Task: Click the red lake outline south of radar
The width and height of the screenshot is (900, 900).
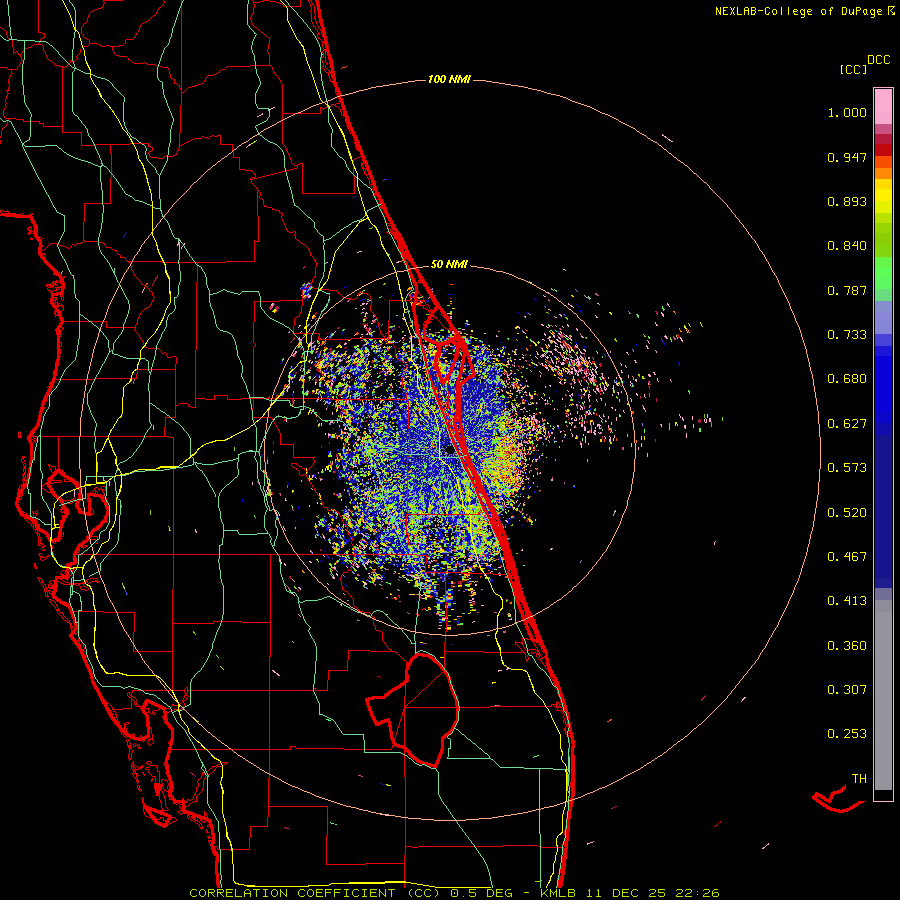Action: (413, 709)
